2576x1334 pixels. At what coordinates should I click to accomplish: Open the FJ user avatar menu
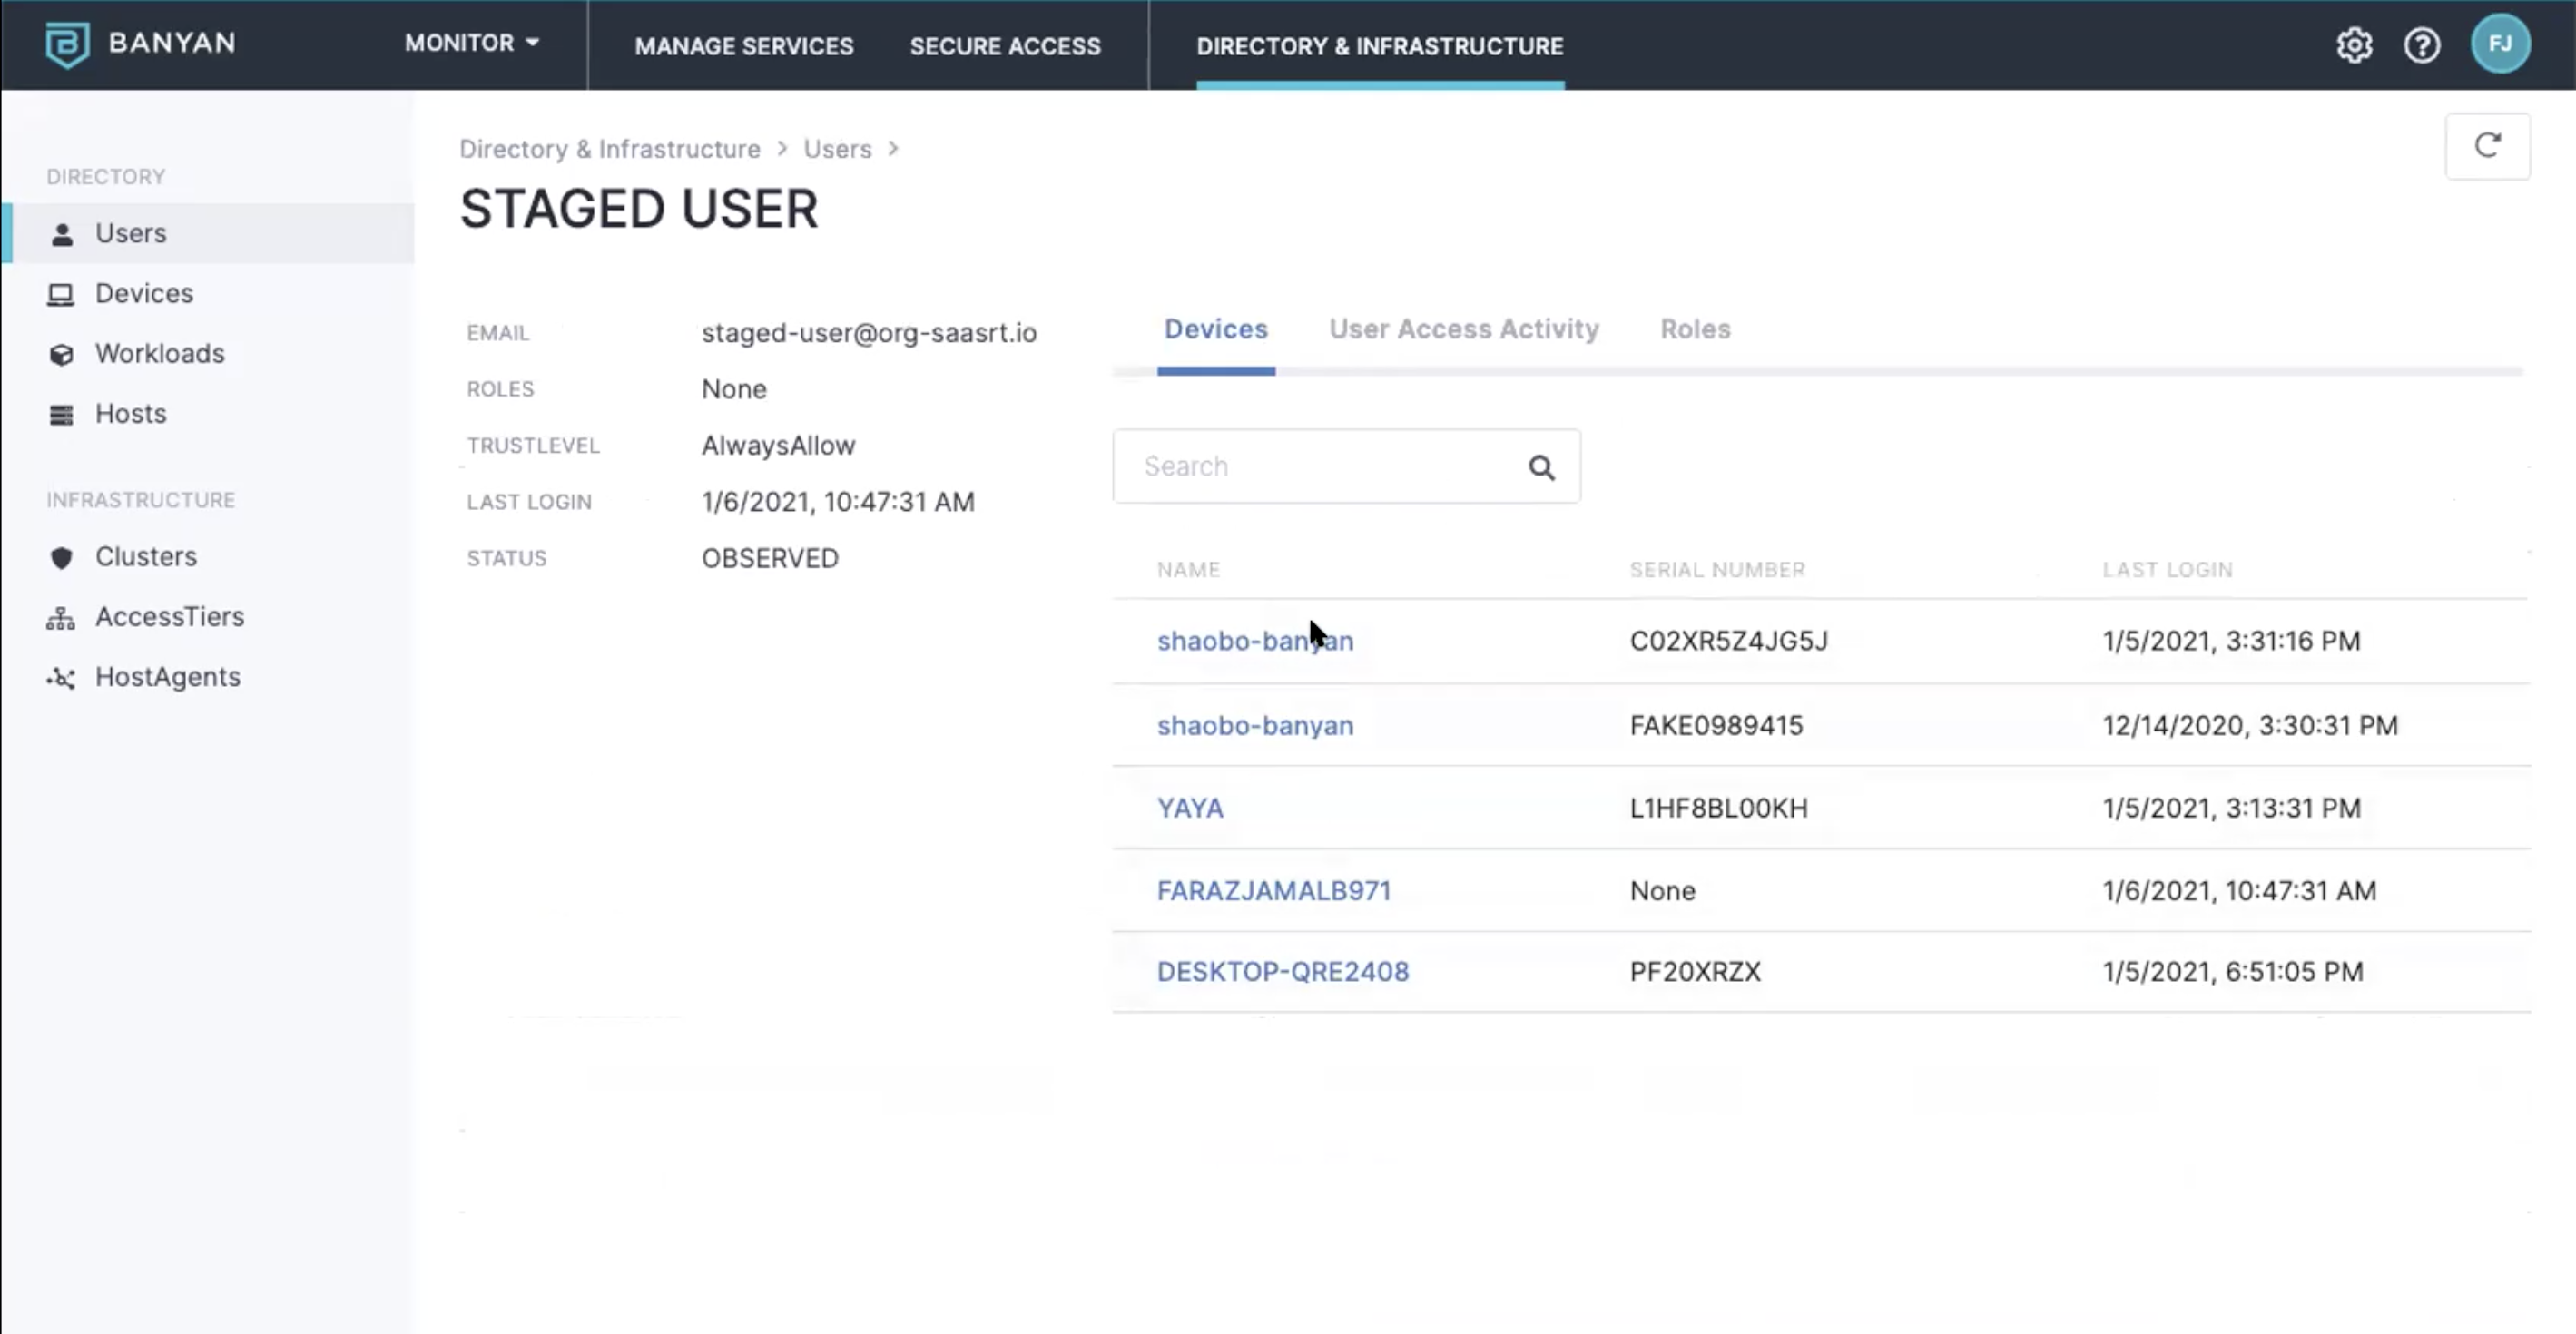click(x=2499, y=44)
